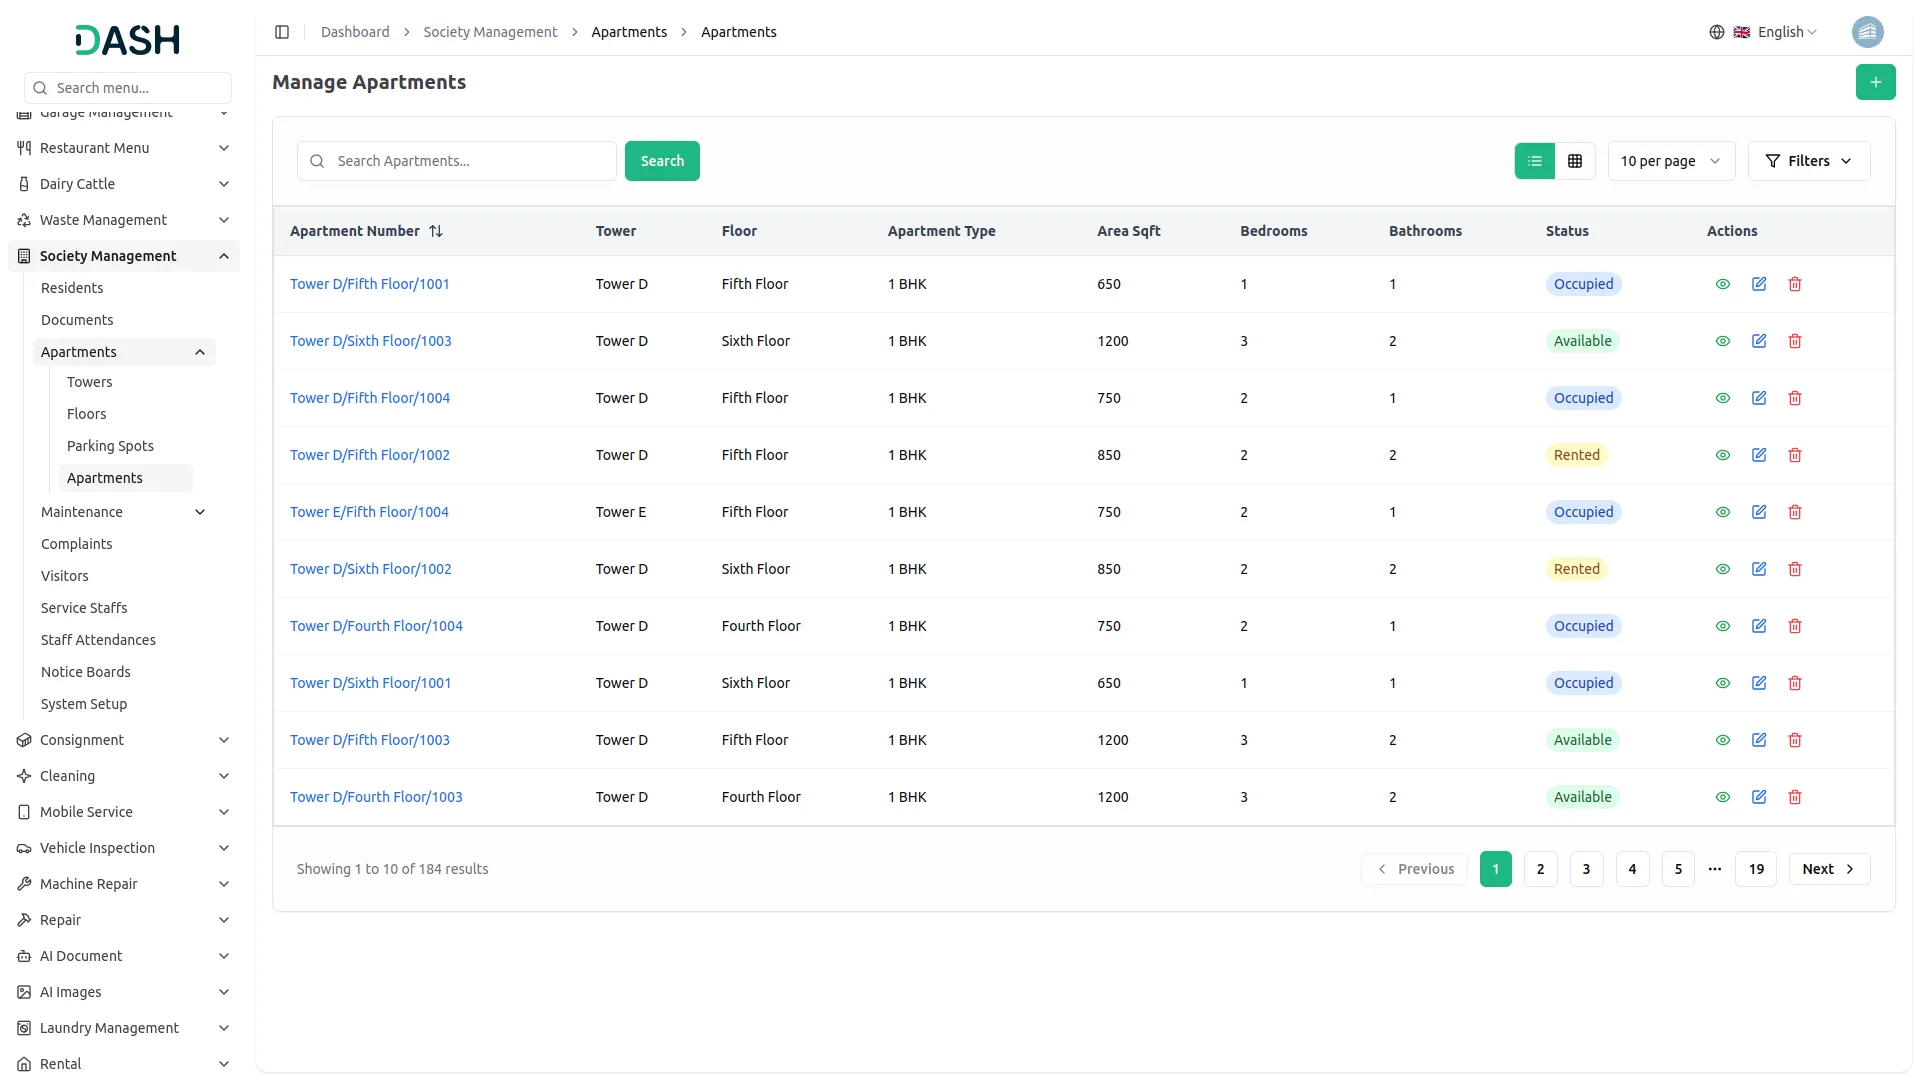Open the Residents sidebar item
The width and height of the screenshot is (1920, 1080).
[72, 288]
